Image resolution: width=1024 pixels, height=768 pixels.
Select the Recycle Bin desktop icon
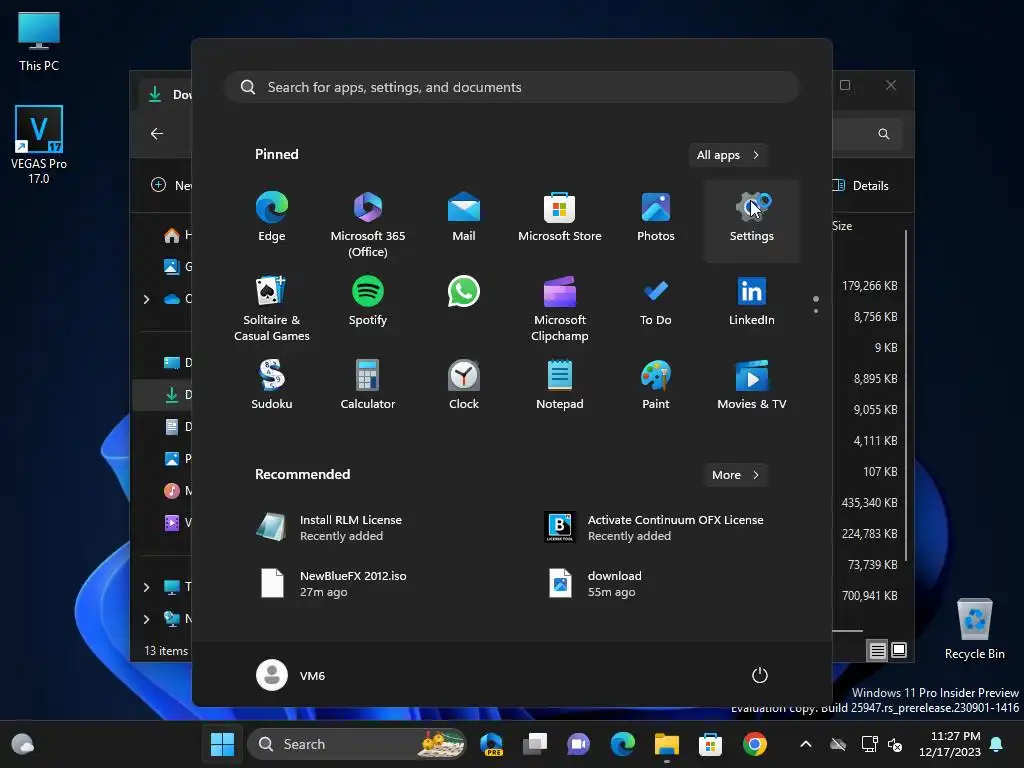click(974, 630)
